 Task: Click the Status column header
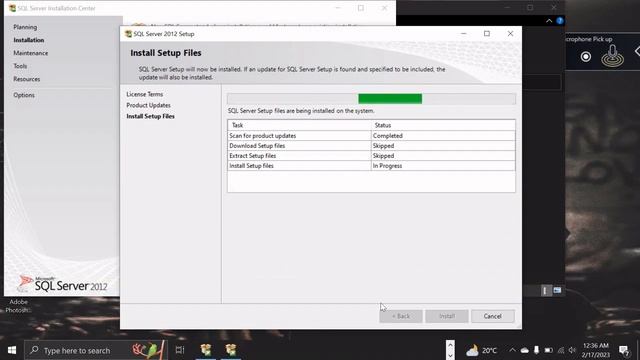443,125
